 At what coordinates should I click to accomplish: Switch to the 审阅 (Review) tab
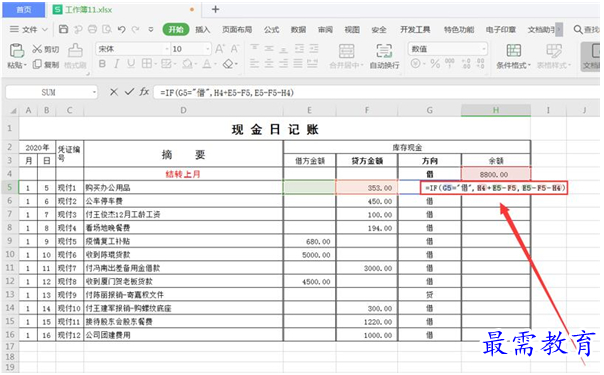coord(325,29)
